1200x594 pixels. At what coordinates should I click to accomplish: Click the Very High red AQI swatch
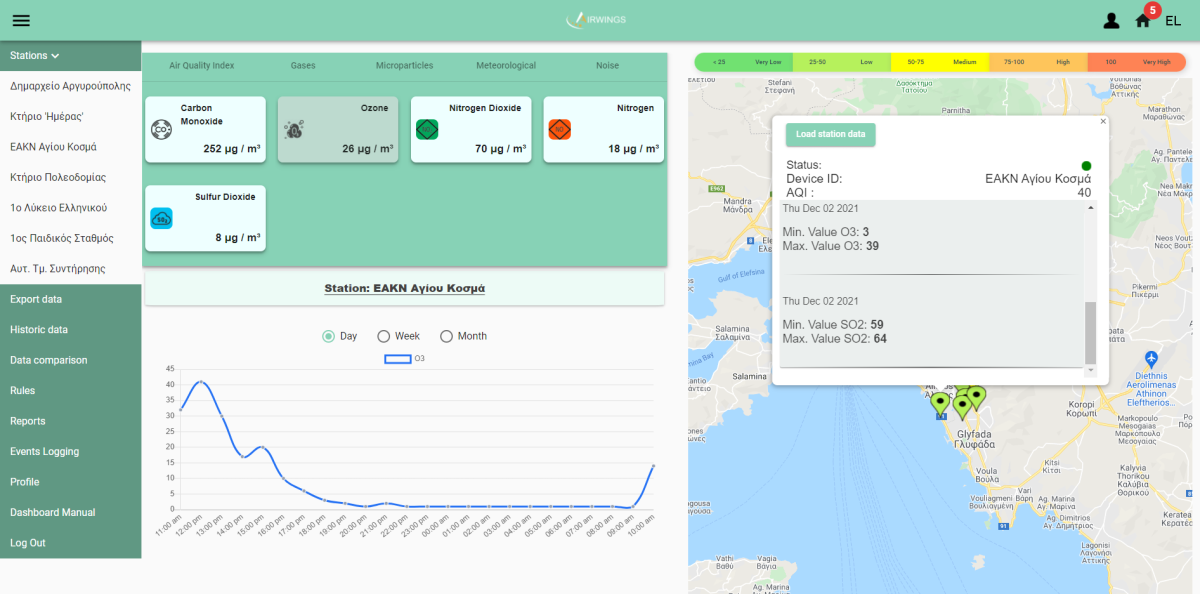(1136, 62)
